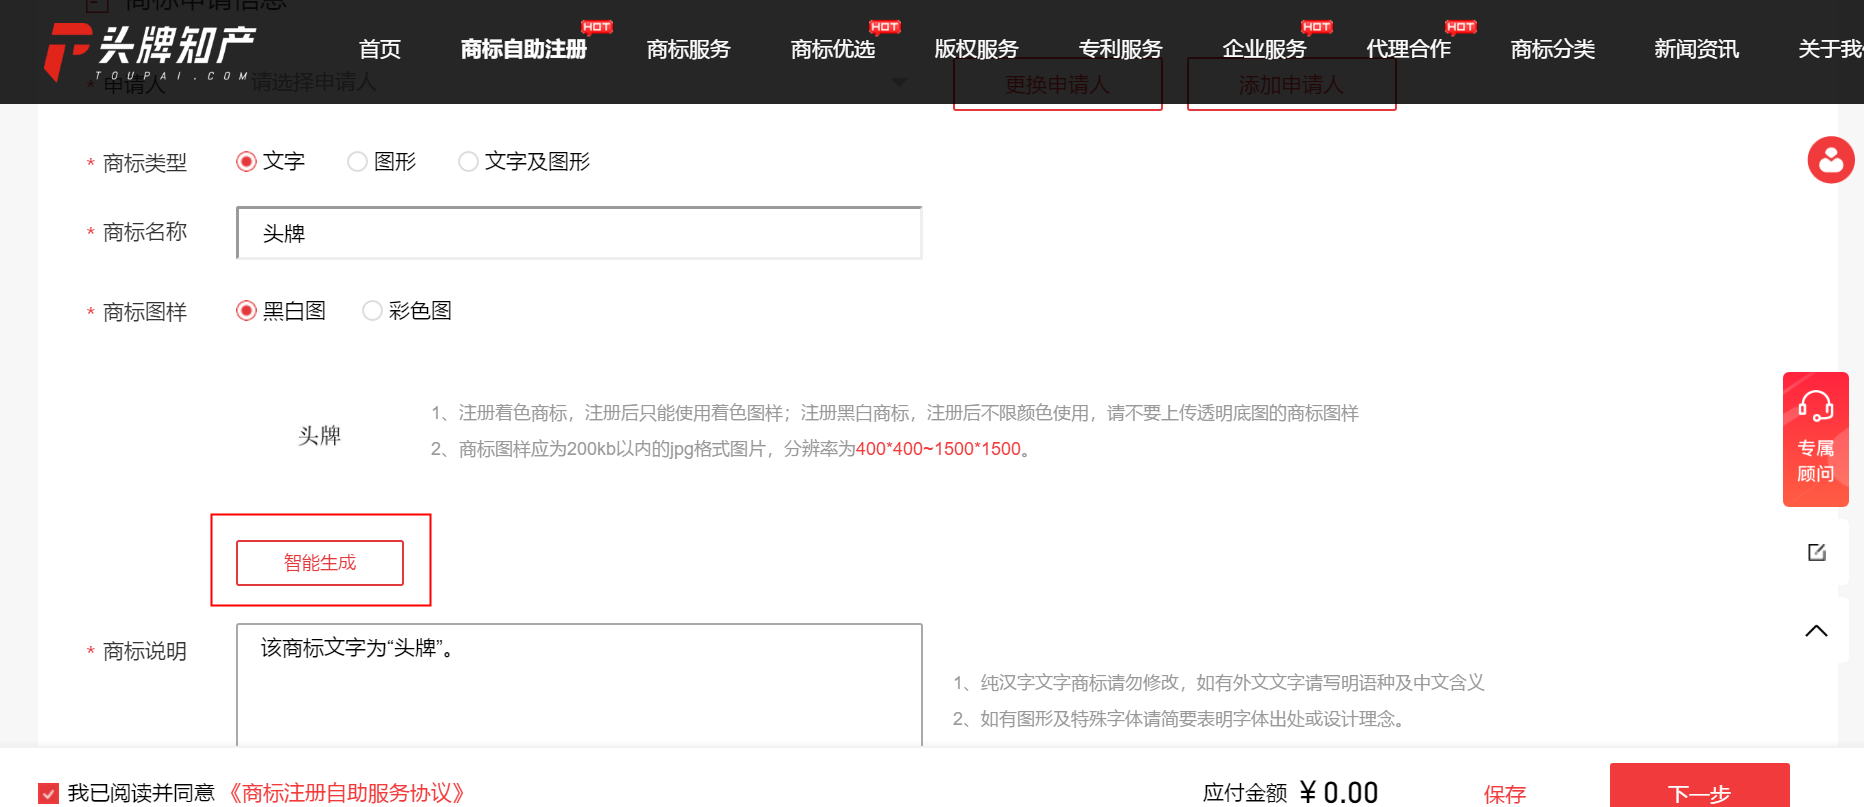The height and width of the screenshot is (807, 1864).
Task: Choose 黑白图 for trademark image
Action: [x=246, y=310]
